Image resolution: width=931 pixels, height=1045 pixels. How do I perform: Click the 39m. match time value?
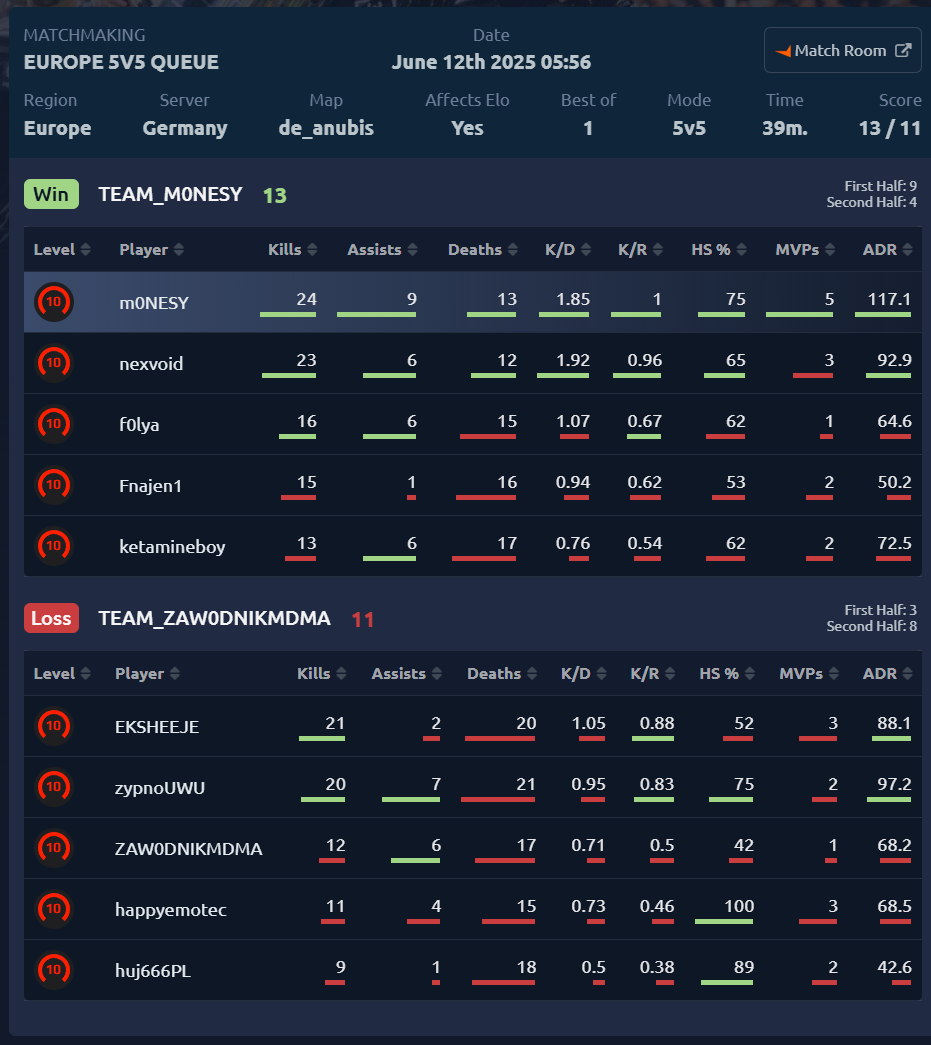pyautogui.click(x=784, y=128)
